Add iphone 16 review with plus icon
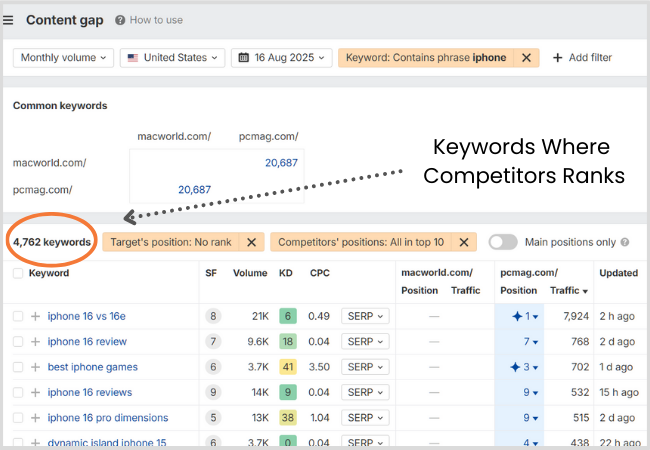 pos(36,341)
